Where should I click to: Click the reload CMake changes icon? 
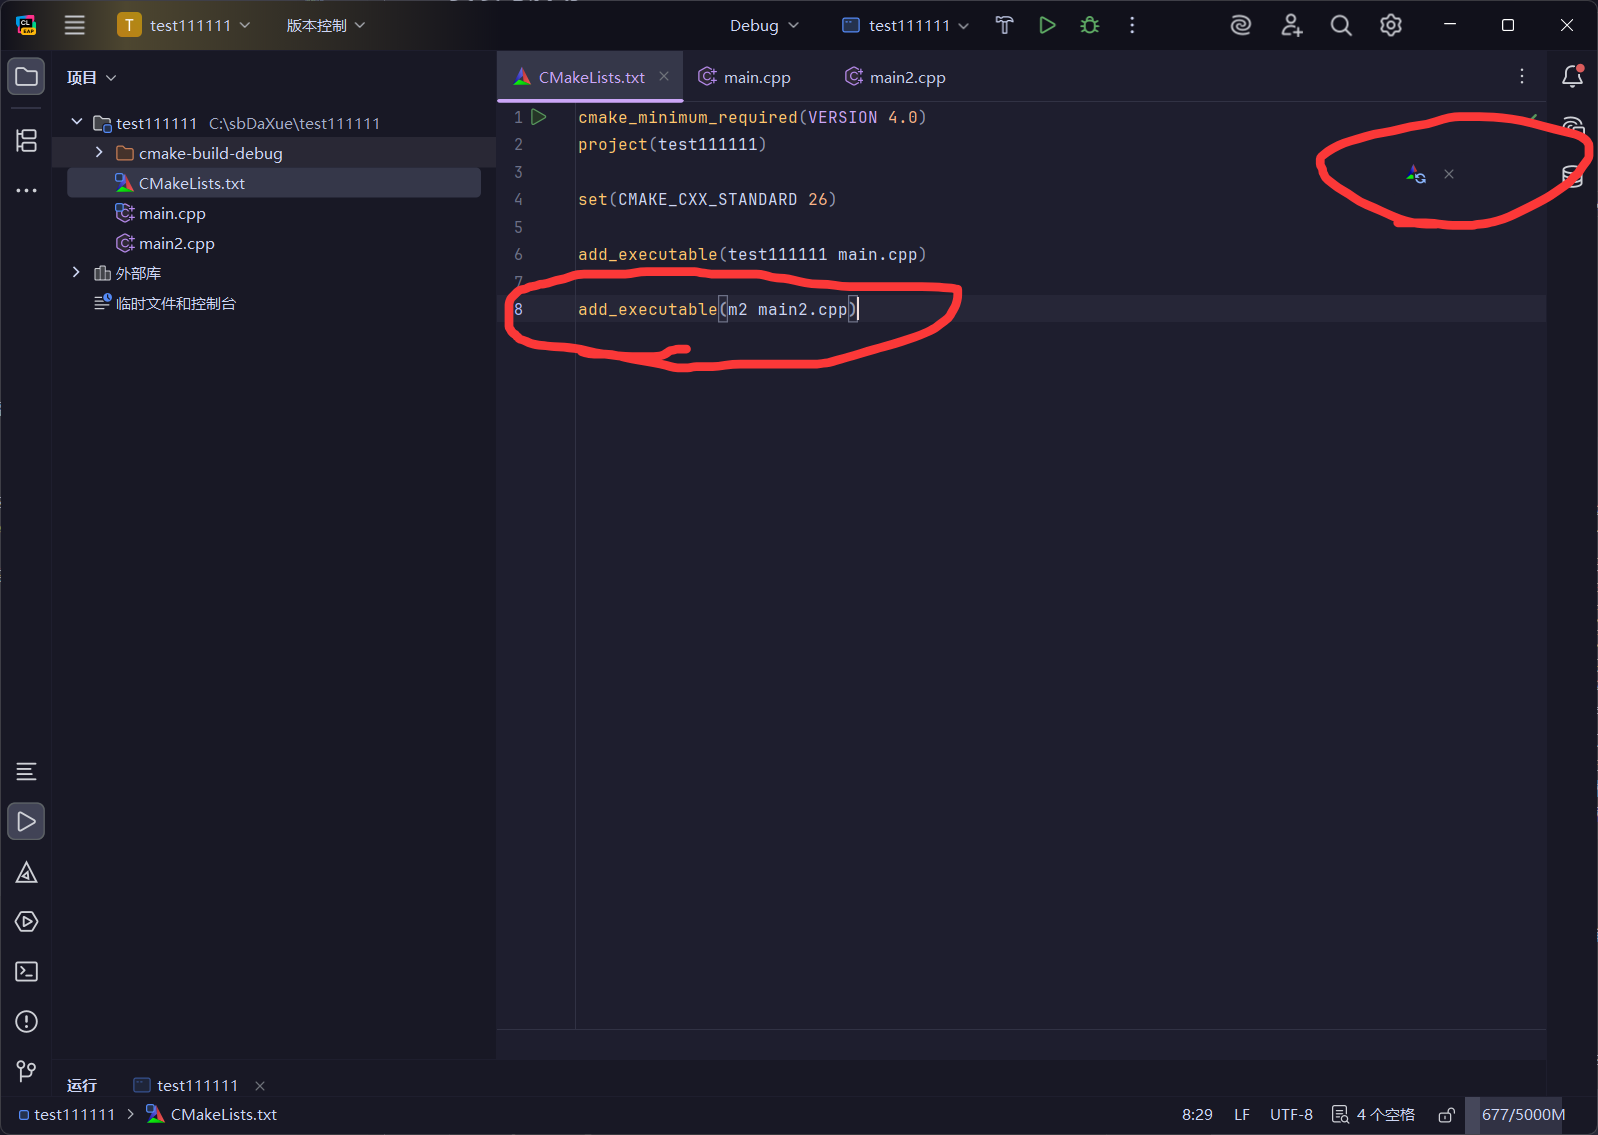point(1416,175)
